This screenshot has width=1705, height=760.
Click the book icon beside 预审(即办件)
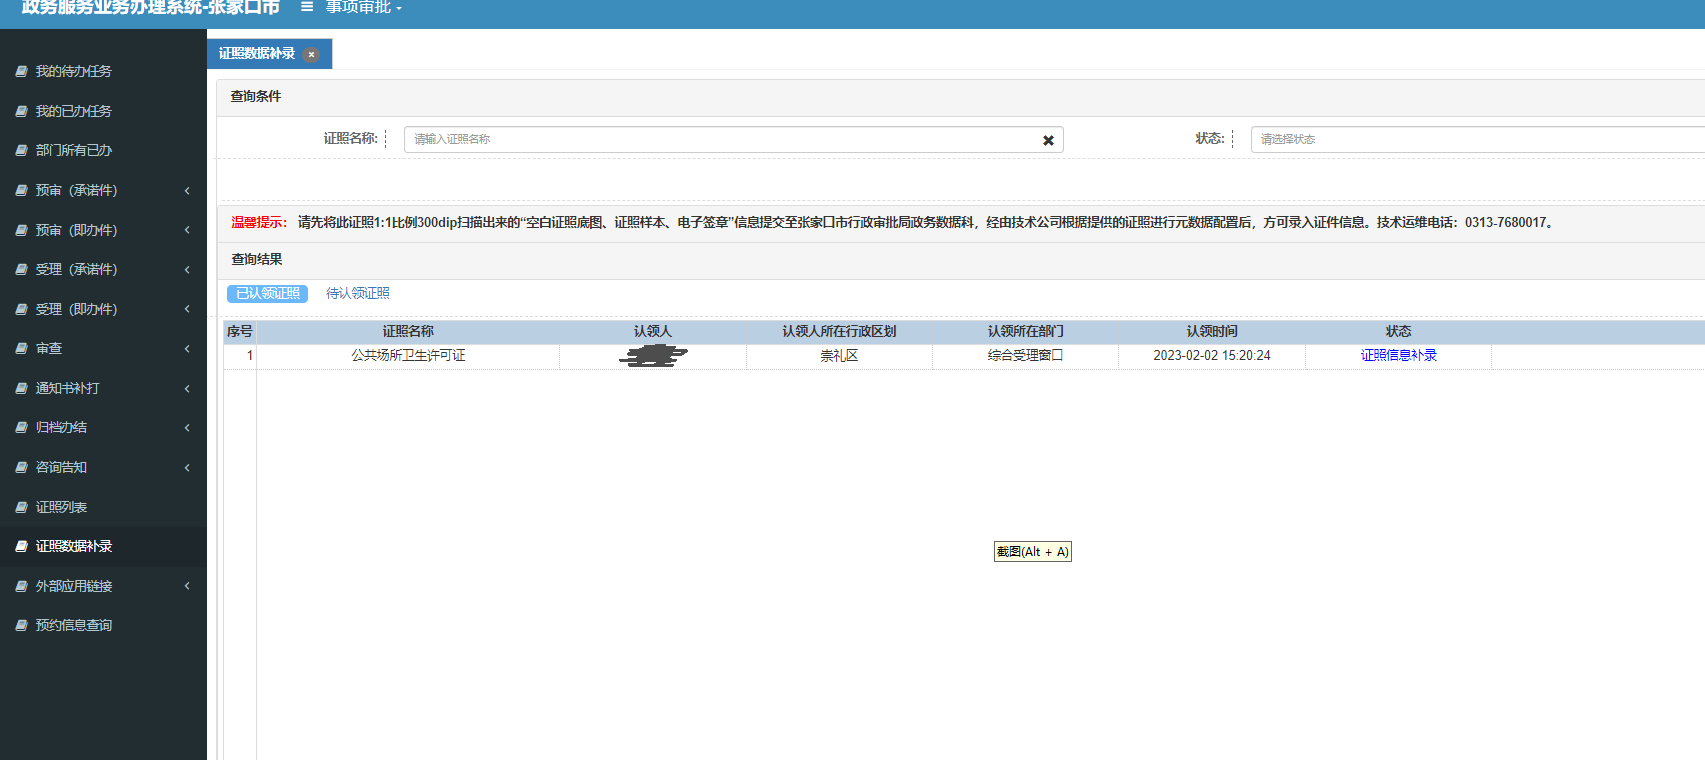pyautogui.click(x=21, y=230)
